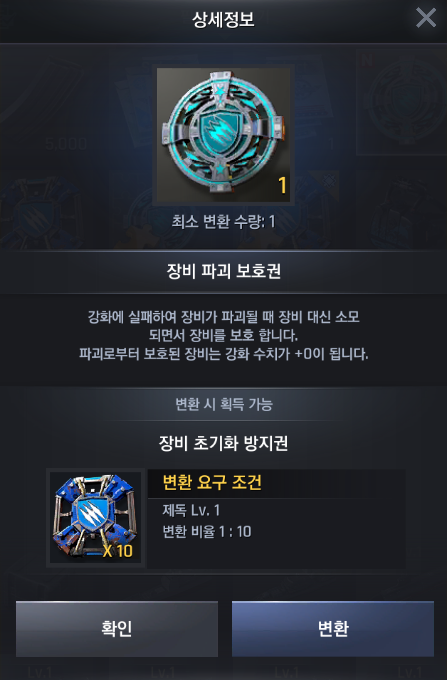Image resolution: width=447 pixels, height=680 pixels.
Task: Tap the X10 amount on the reward icon
Action: click(x=118, y=551)
